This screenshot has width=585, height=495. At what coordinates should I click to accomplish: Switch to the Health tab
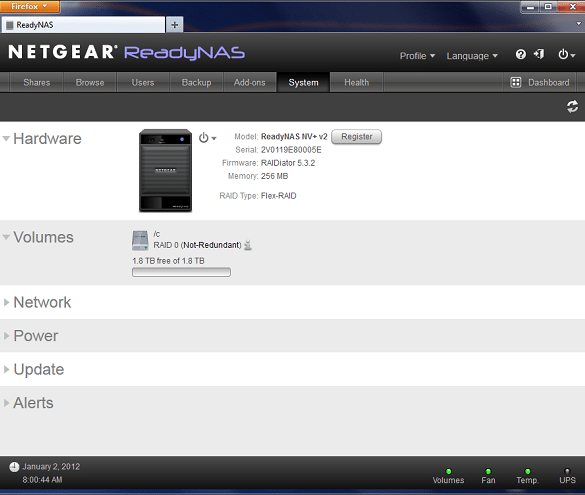(x=357, y=82)
